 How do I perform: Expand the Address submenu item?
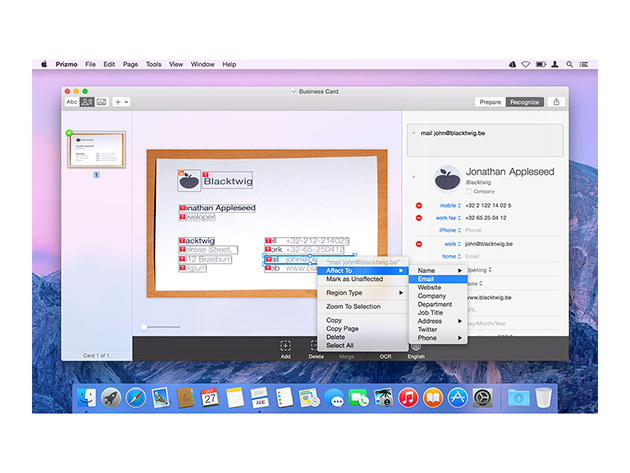438,321
